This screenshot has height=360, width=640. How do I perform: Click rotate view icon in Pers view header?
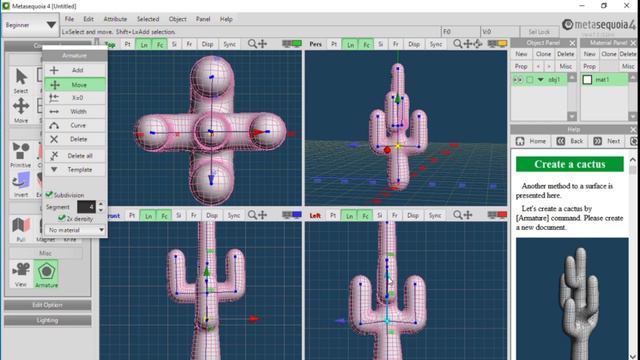point(478,44)
